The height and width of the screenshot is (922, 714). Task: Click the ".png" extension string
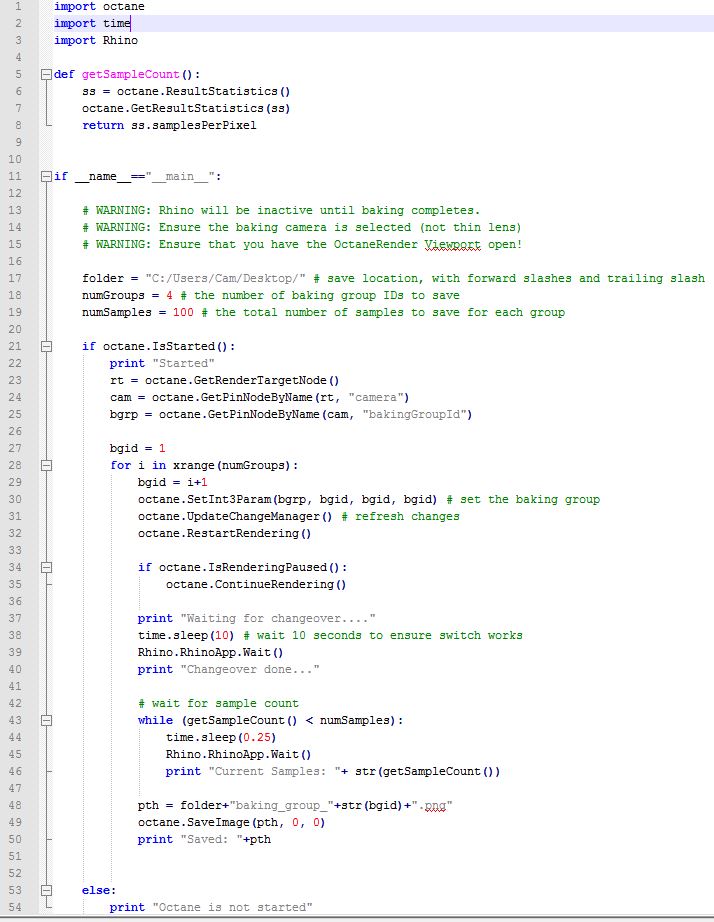coord(432,806)
